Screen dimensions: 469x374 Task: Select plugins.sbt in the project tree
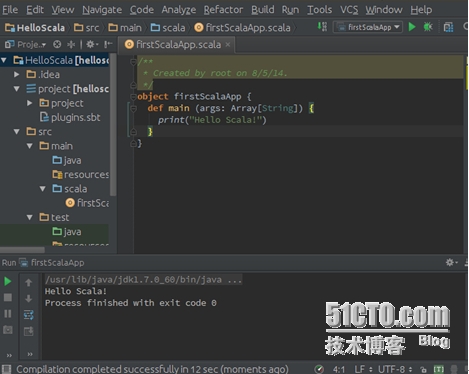click(x=70, y=117)
